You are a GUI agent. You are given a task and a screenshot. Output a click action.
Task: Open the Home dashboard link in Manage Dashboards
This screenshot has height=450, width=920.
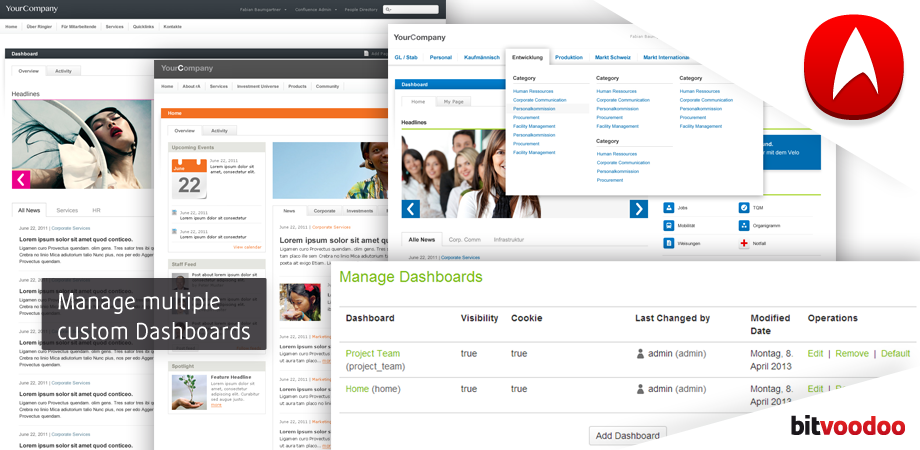[x=357, y=389]
